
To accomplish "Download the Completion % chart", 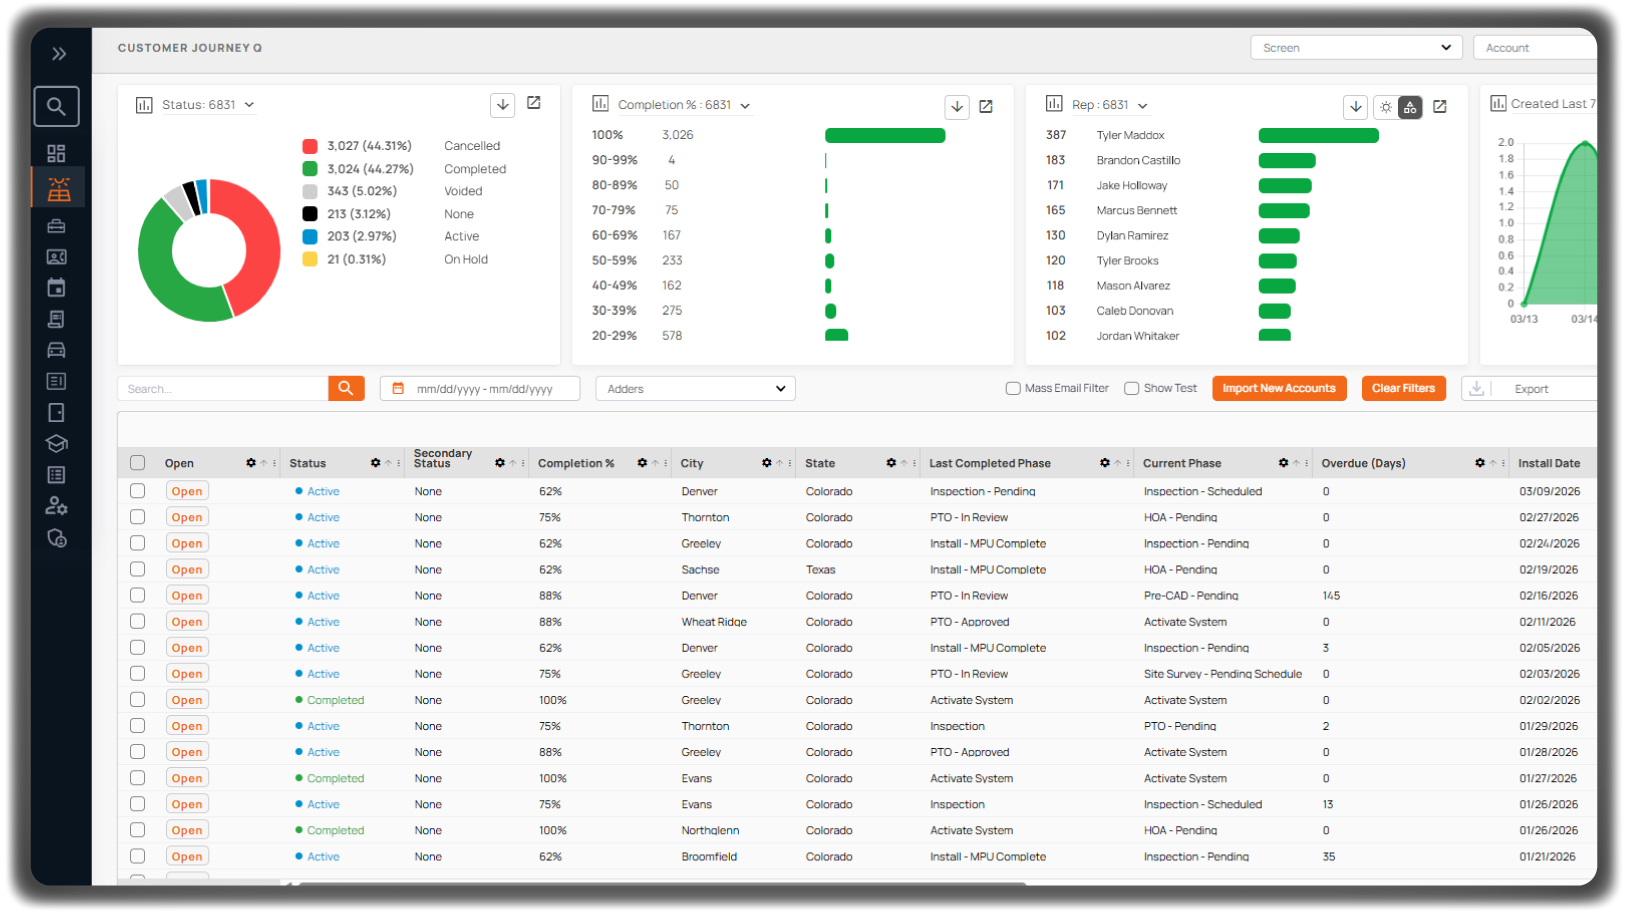I will coord(957,106).
